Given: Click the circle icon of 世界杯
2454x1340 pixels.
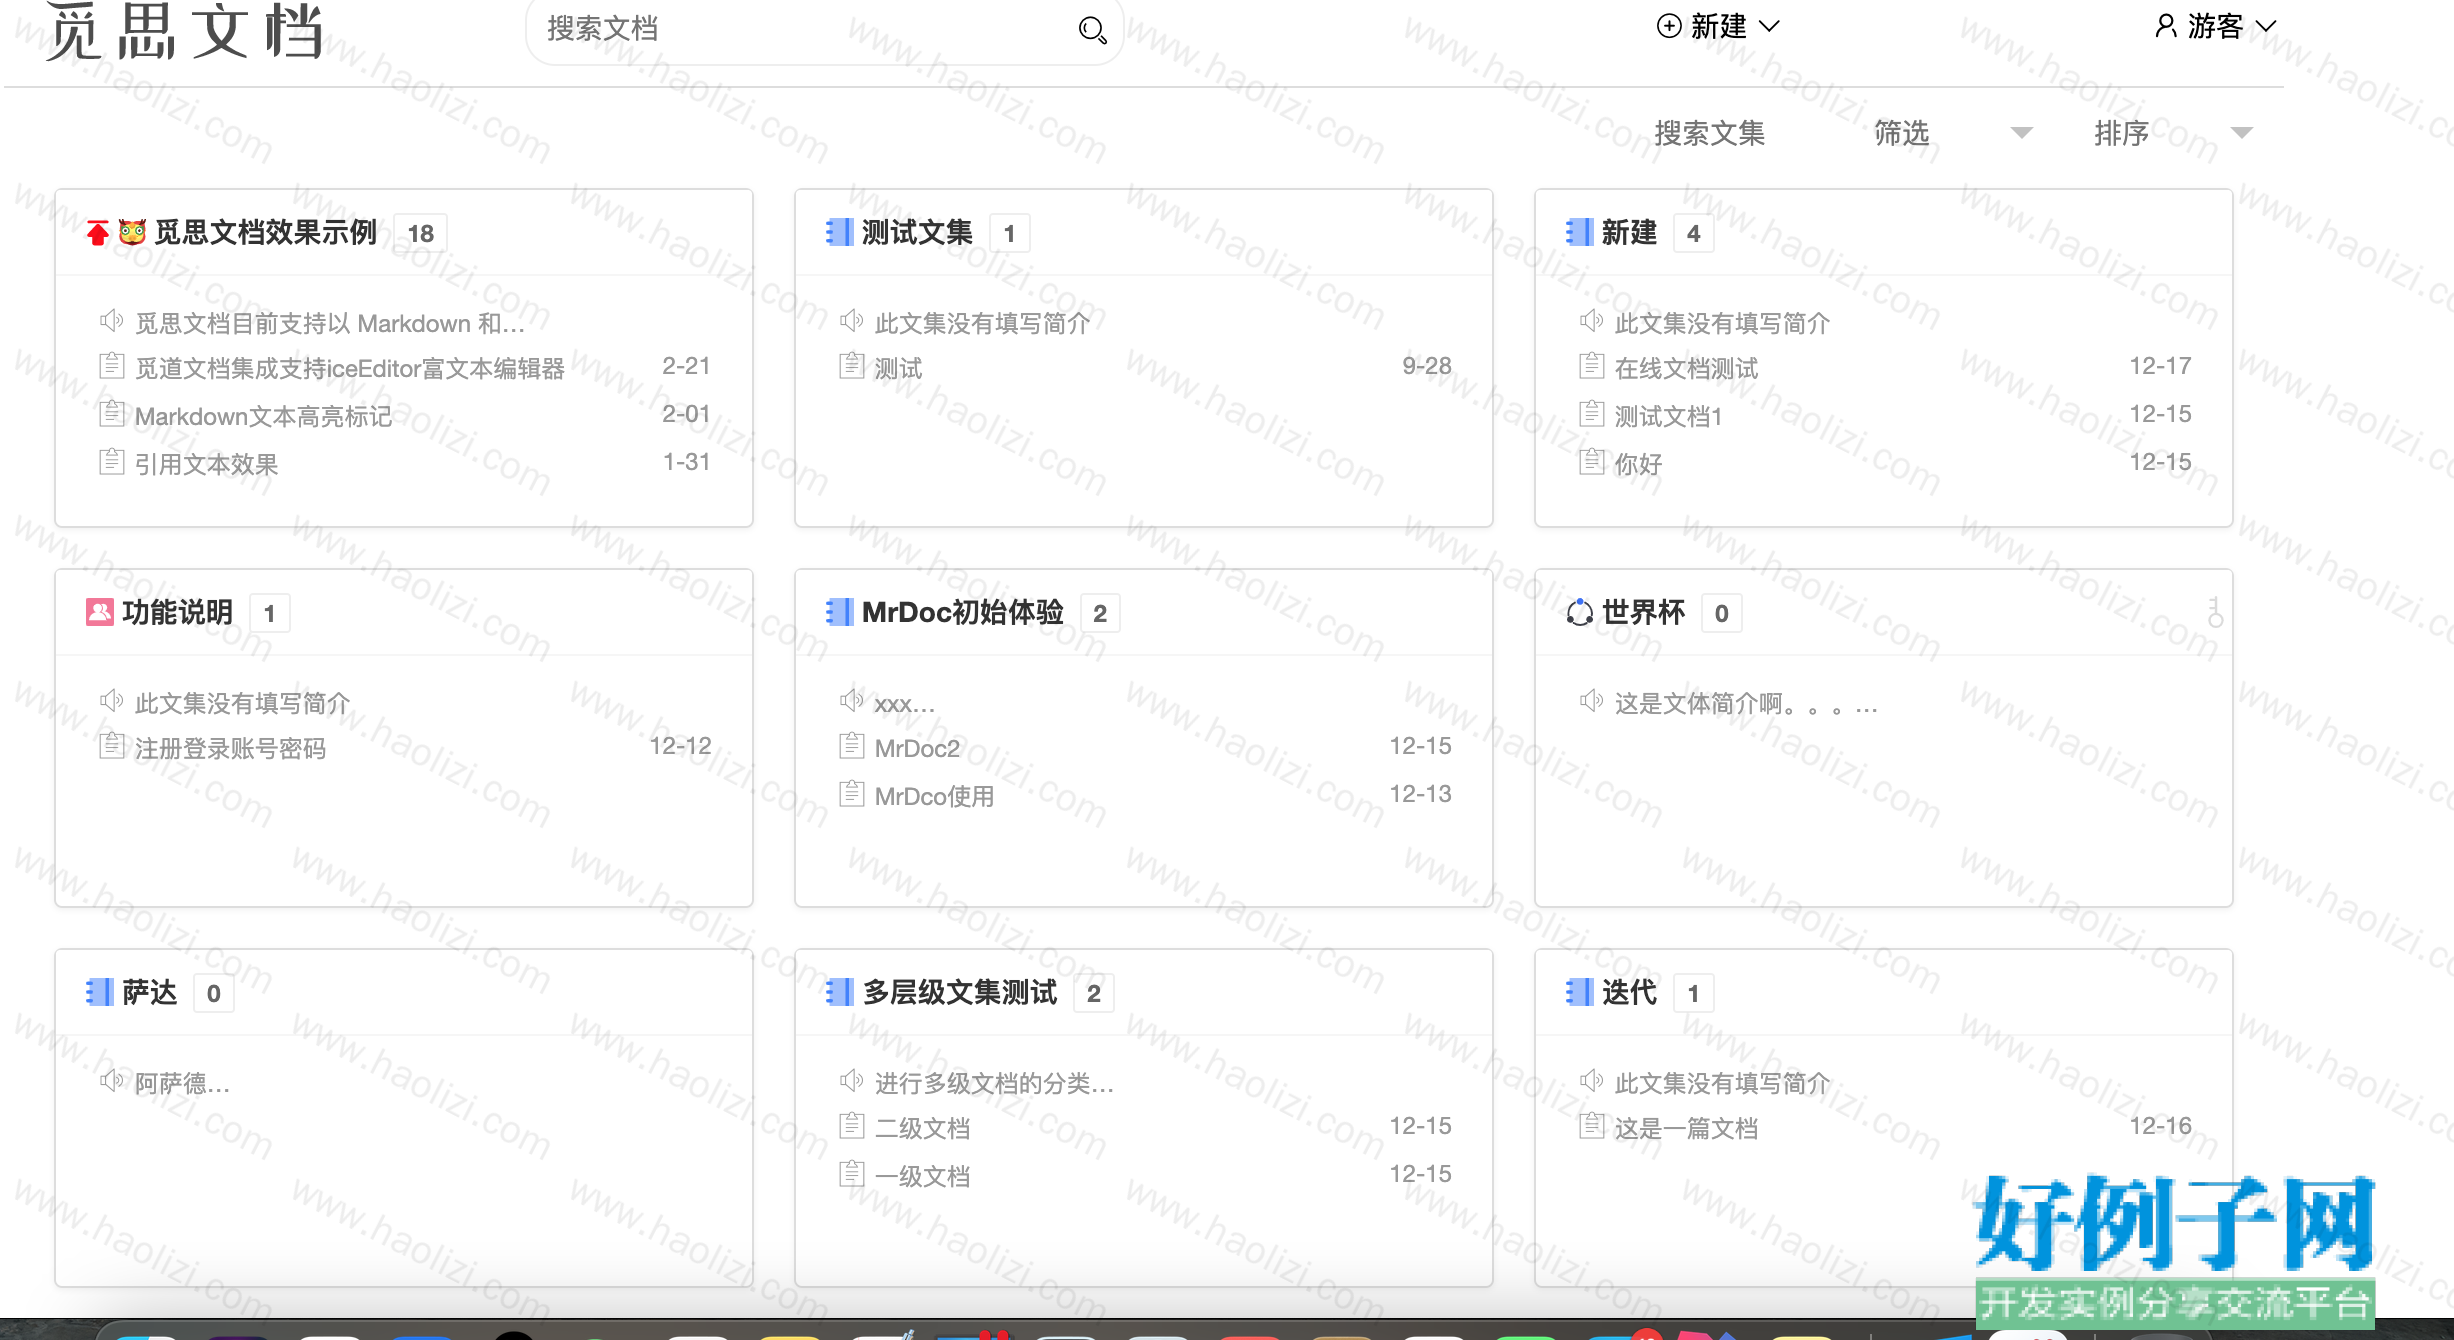Looking at the screenshot, I should [x=1579, y=612].
